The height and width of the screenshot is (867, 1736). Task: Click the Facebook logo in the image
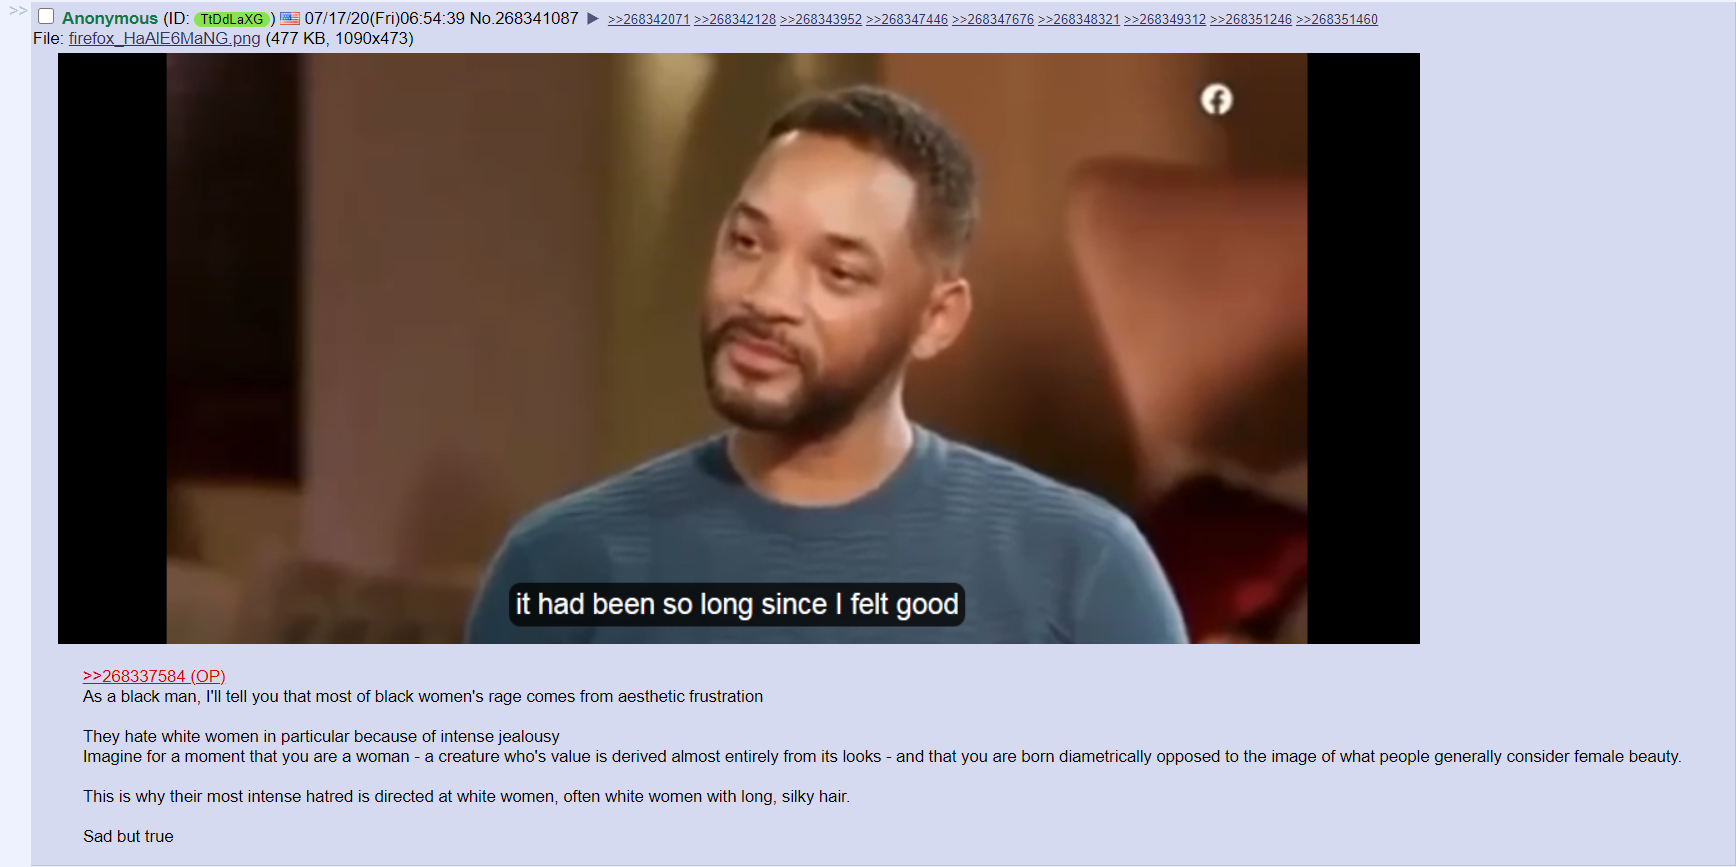pyautogui.click(x=1216, y=99)
